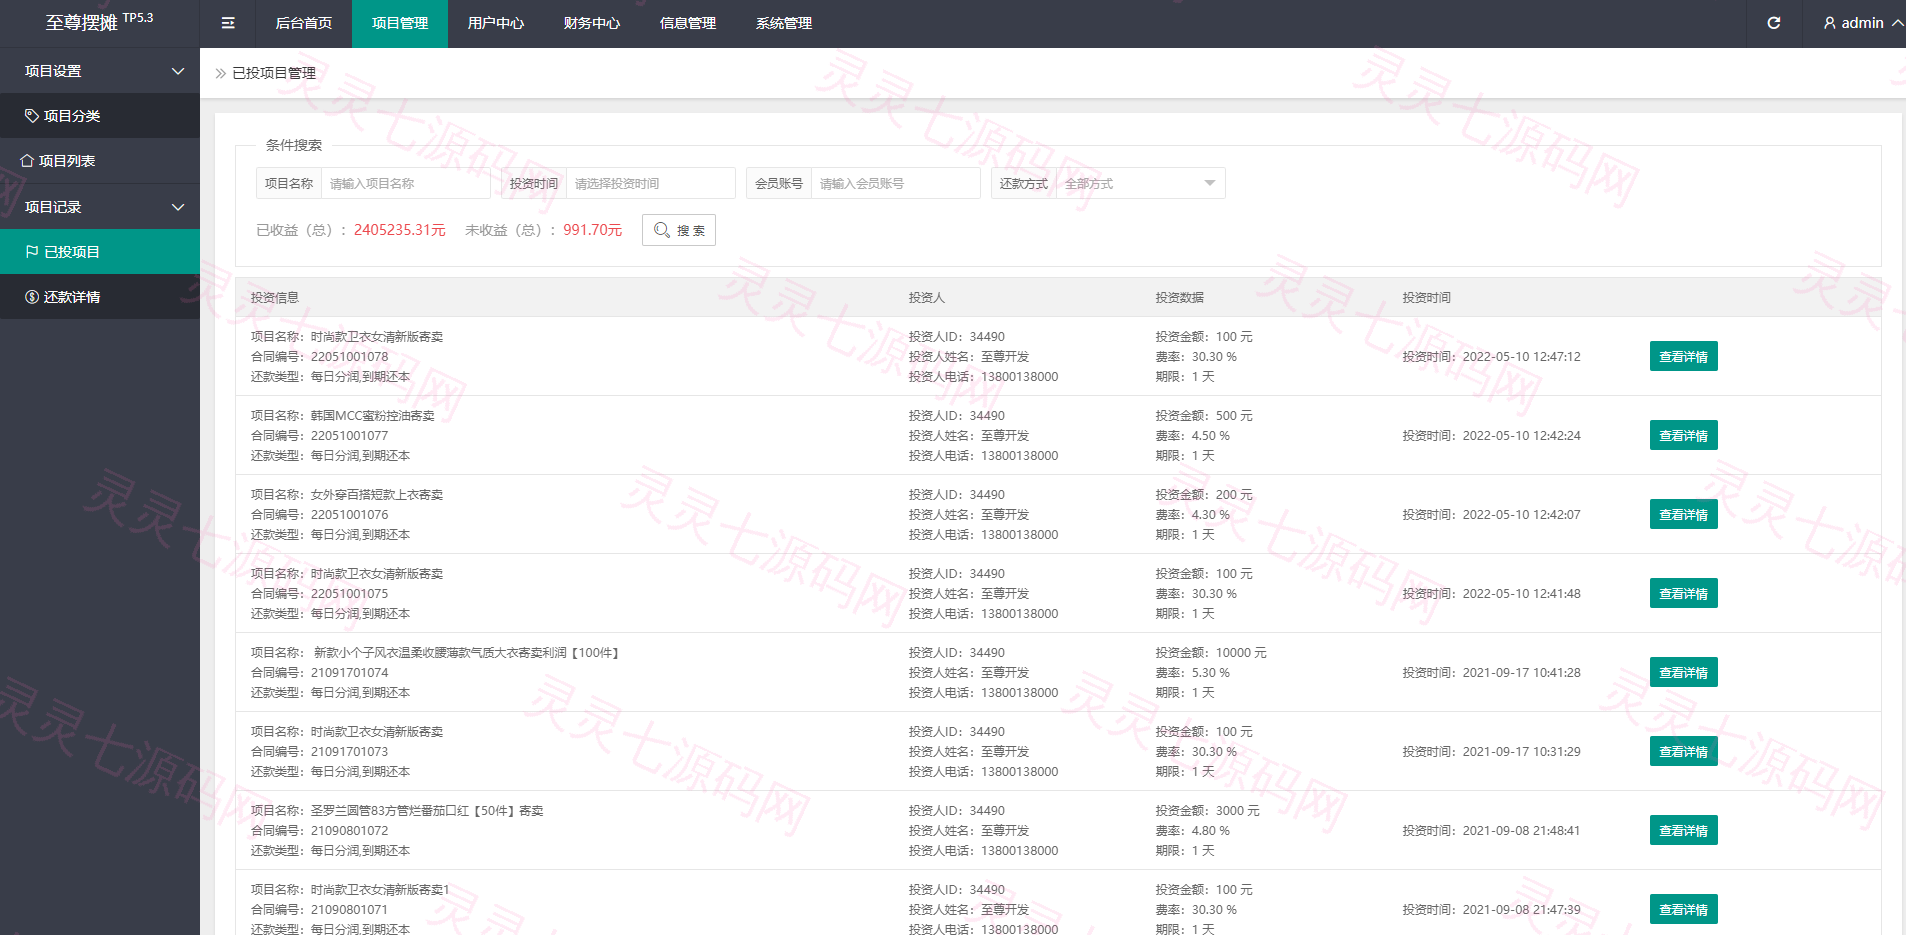Click the home icon beside 项目列表
Image resolution: width=1906 pixels, height=935 pixels.
pyautogui.click(x=28, y=161)
